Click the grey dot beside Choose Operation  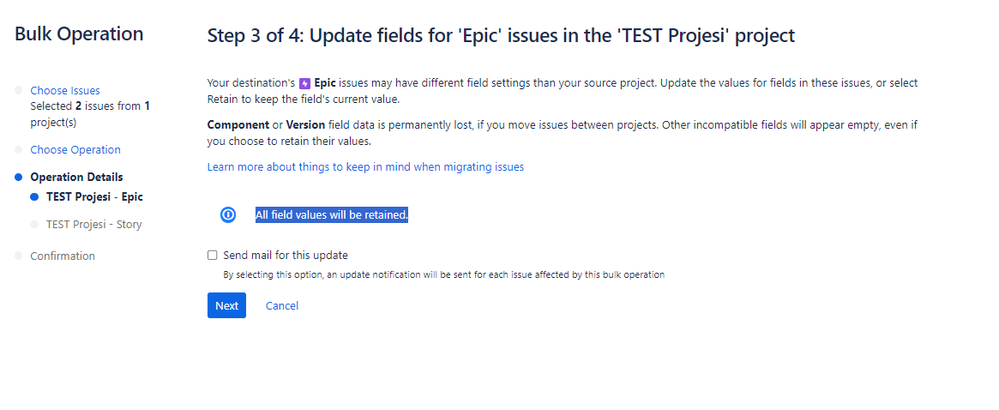point(18,150)
